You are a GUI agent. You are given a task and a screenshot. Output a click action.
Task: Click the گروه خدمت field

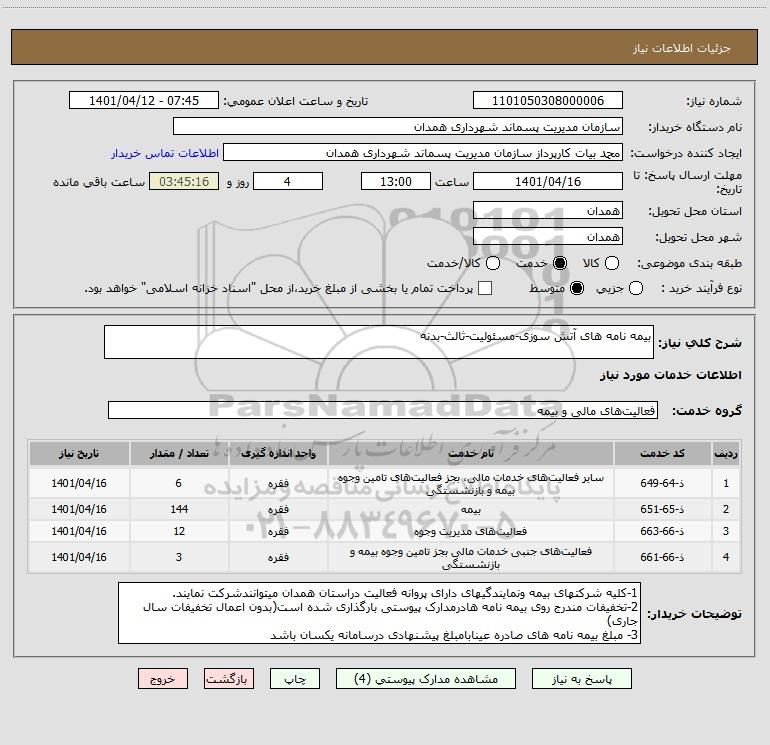tap(383, 410)
